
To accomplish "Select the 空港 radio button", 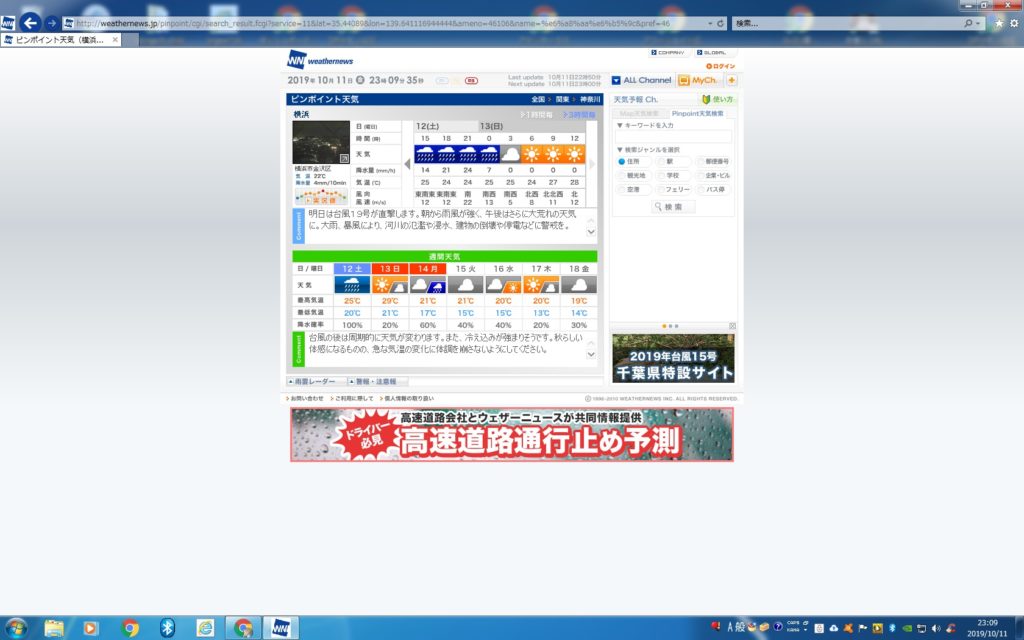I will [621, 189].
